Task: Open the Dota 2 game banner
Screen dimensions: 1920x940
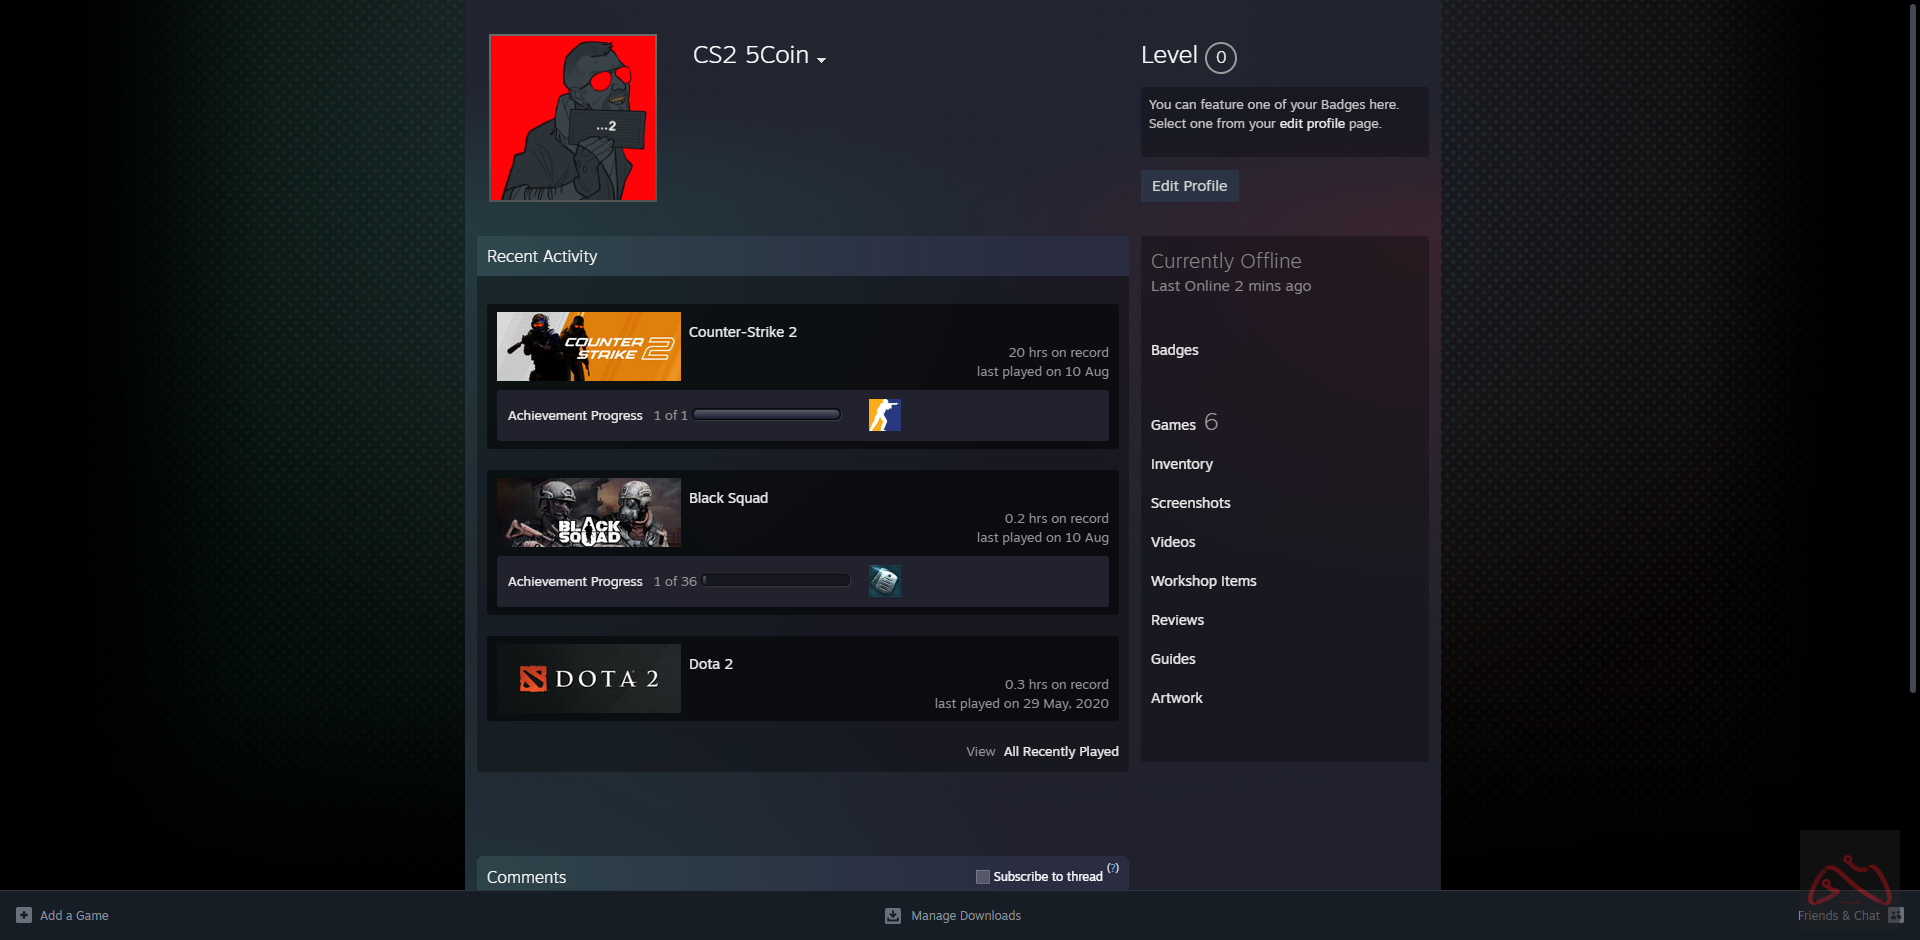Action: [x=589, y=679]
